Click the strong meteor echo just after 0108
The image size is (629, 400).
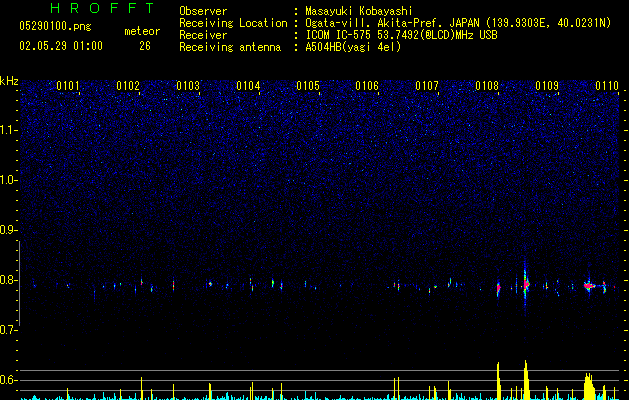(x=499, y=288)
